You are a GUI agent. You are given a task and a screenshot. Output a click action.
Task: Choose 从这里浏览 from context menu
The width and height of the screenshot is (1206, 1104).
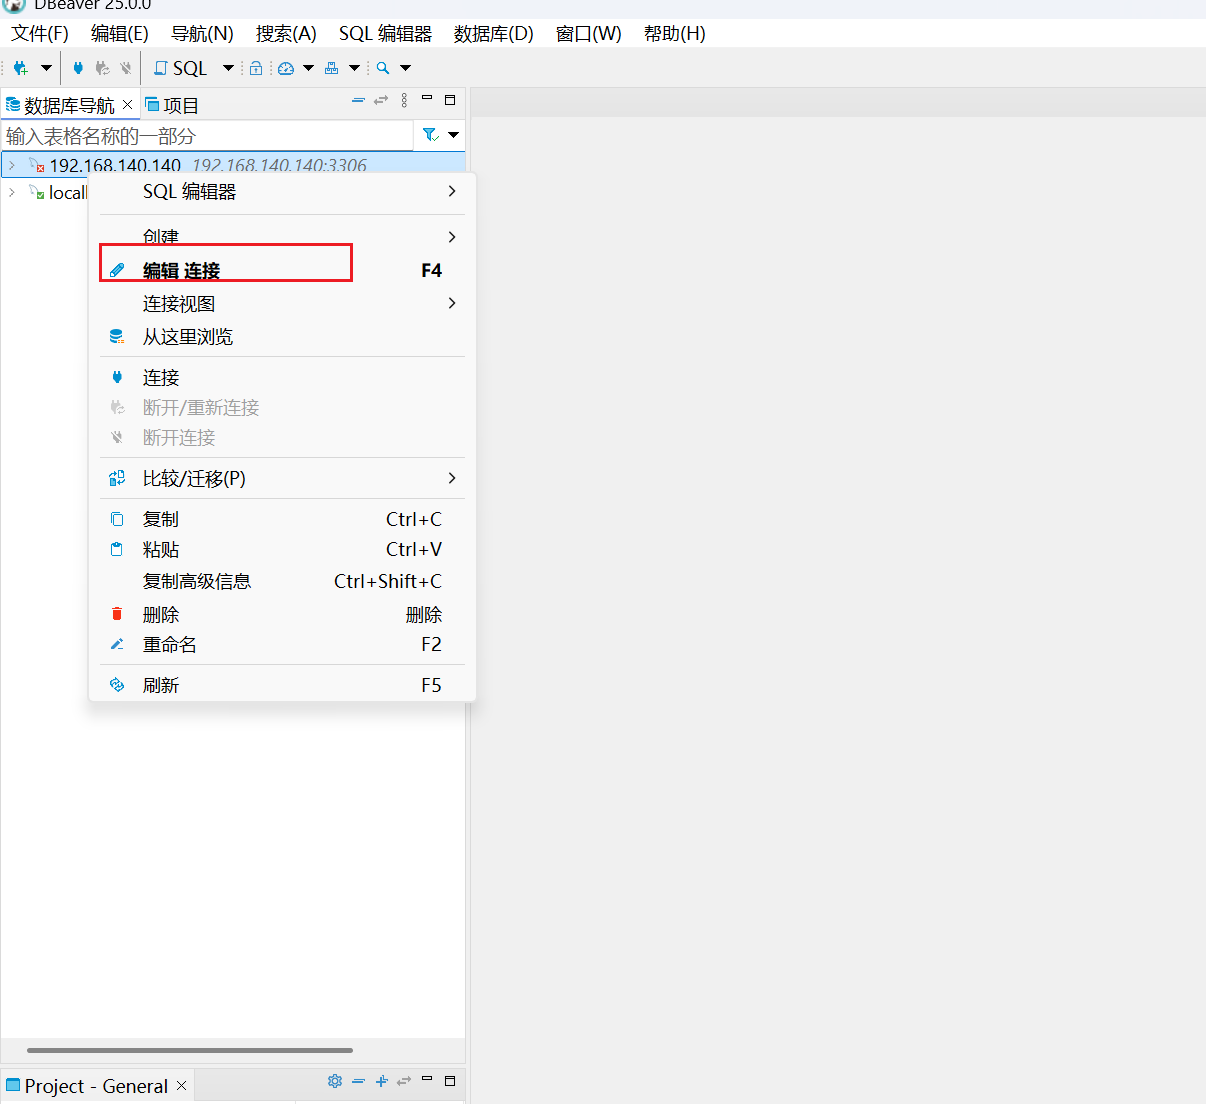click(282, 337)
